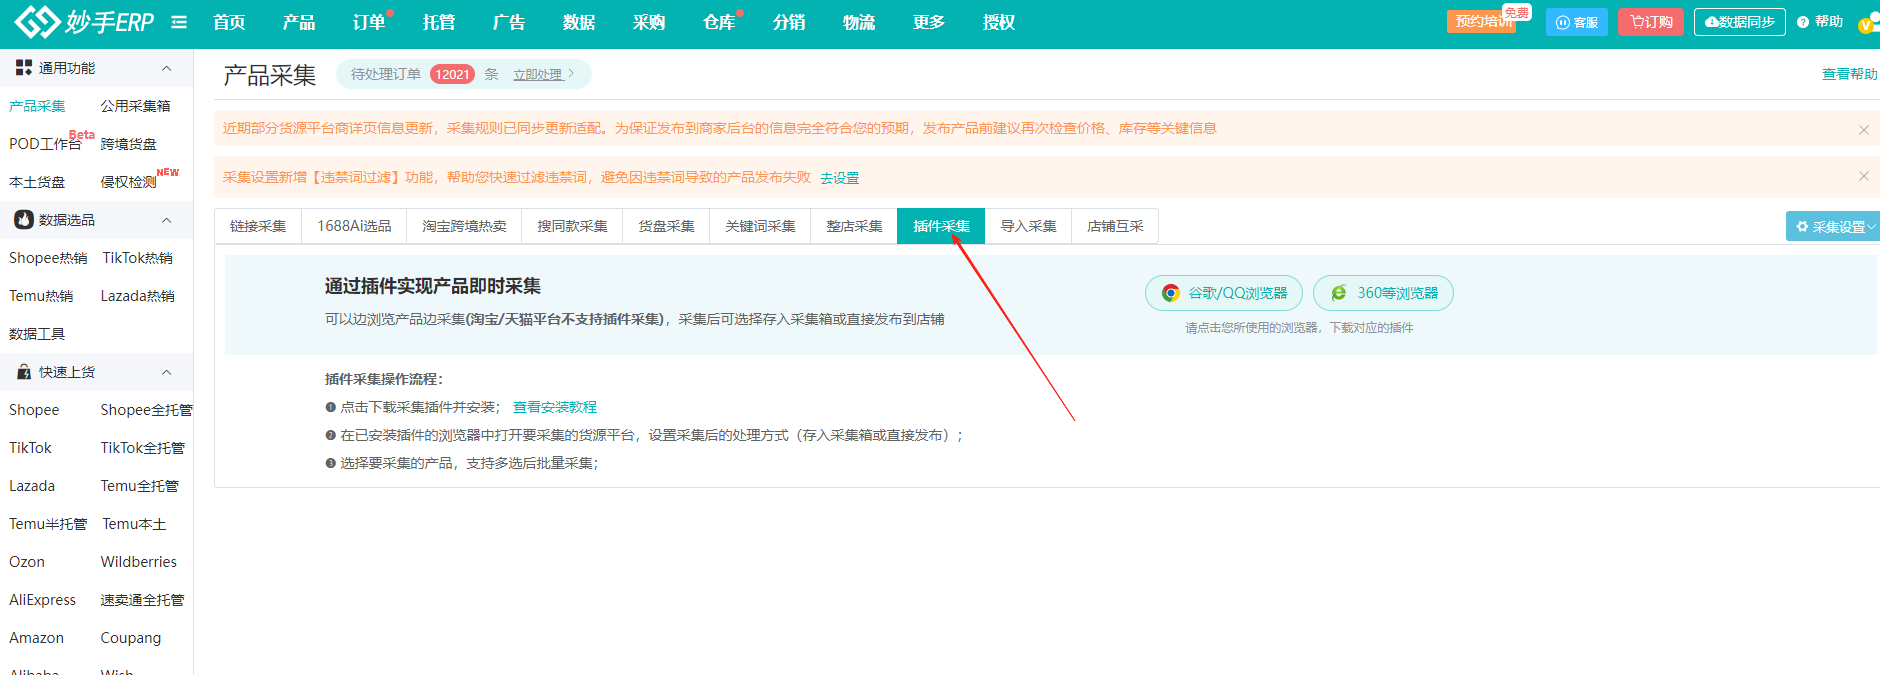Screen dimensions: 1880x675
Task: Open the 订单 top menu
Action: tap(369, 22)
